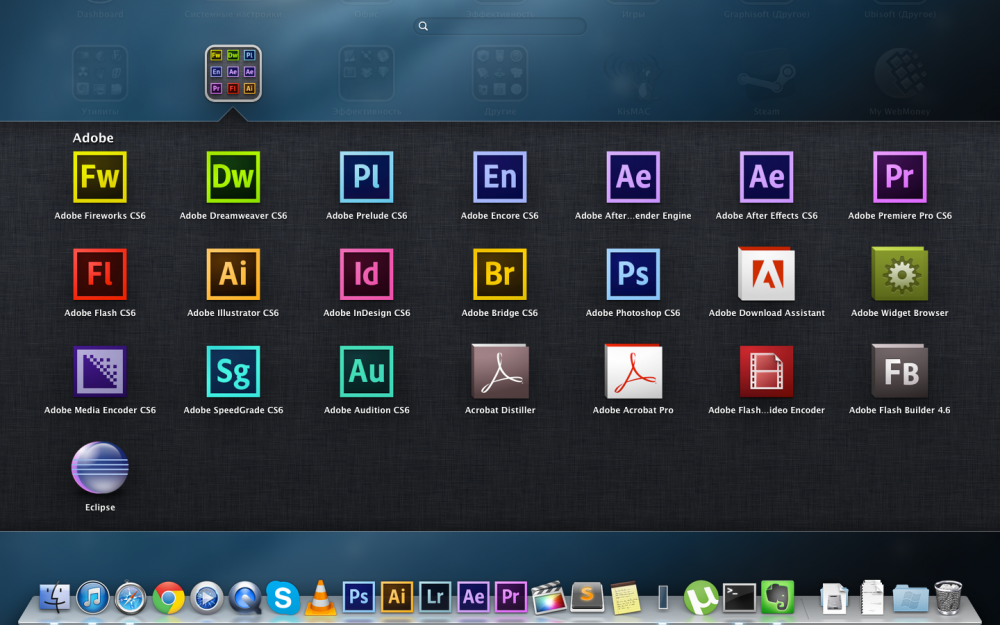Launch Safari from the Dock
The image size is (1000, 625).
(x=130, y=598)
